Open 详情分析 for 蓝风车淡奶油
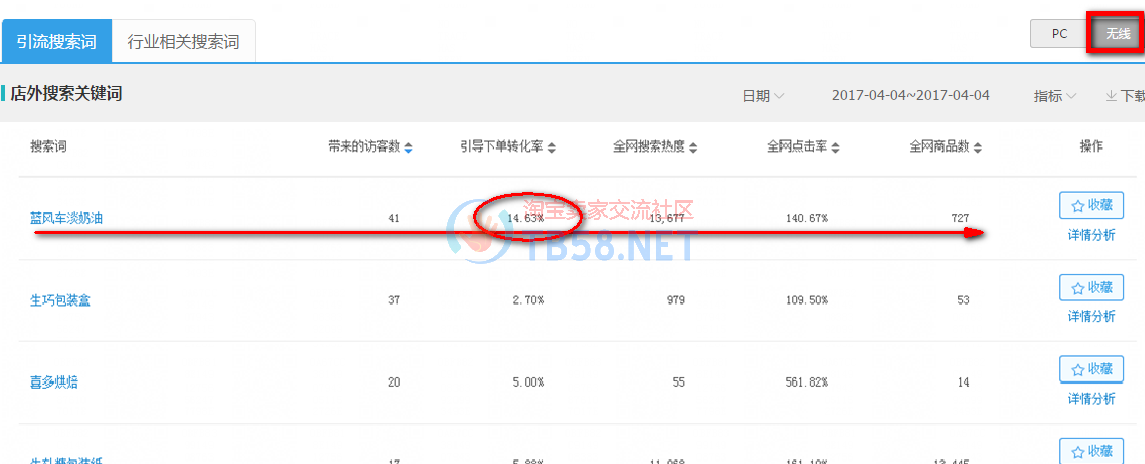Screen dimensions: 1145x464 click(1092, 235)
